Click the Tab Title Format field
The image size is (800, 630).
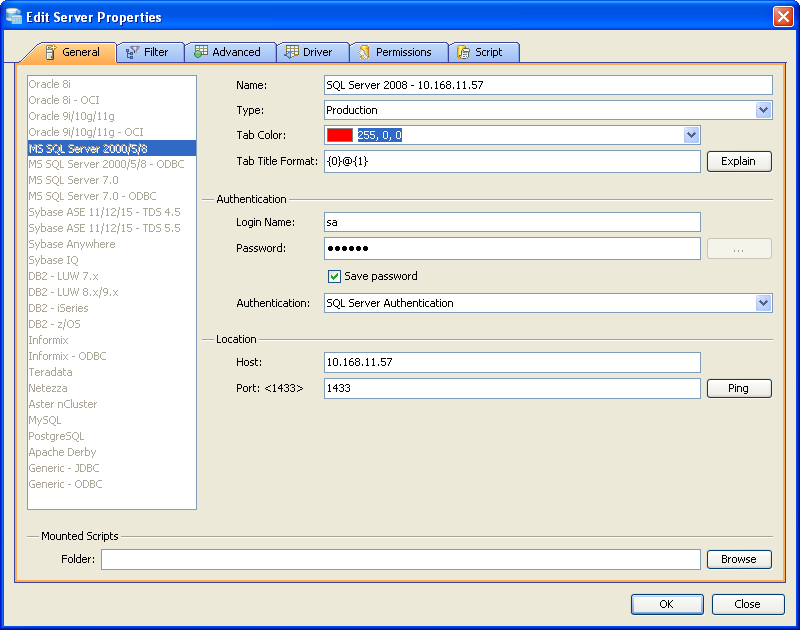(x=512, y=161)
